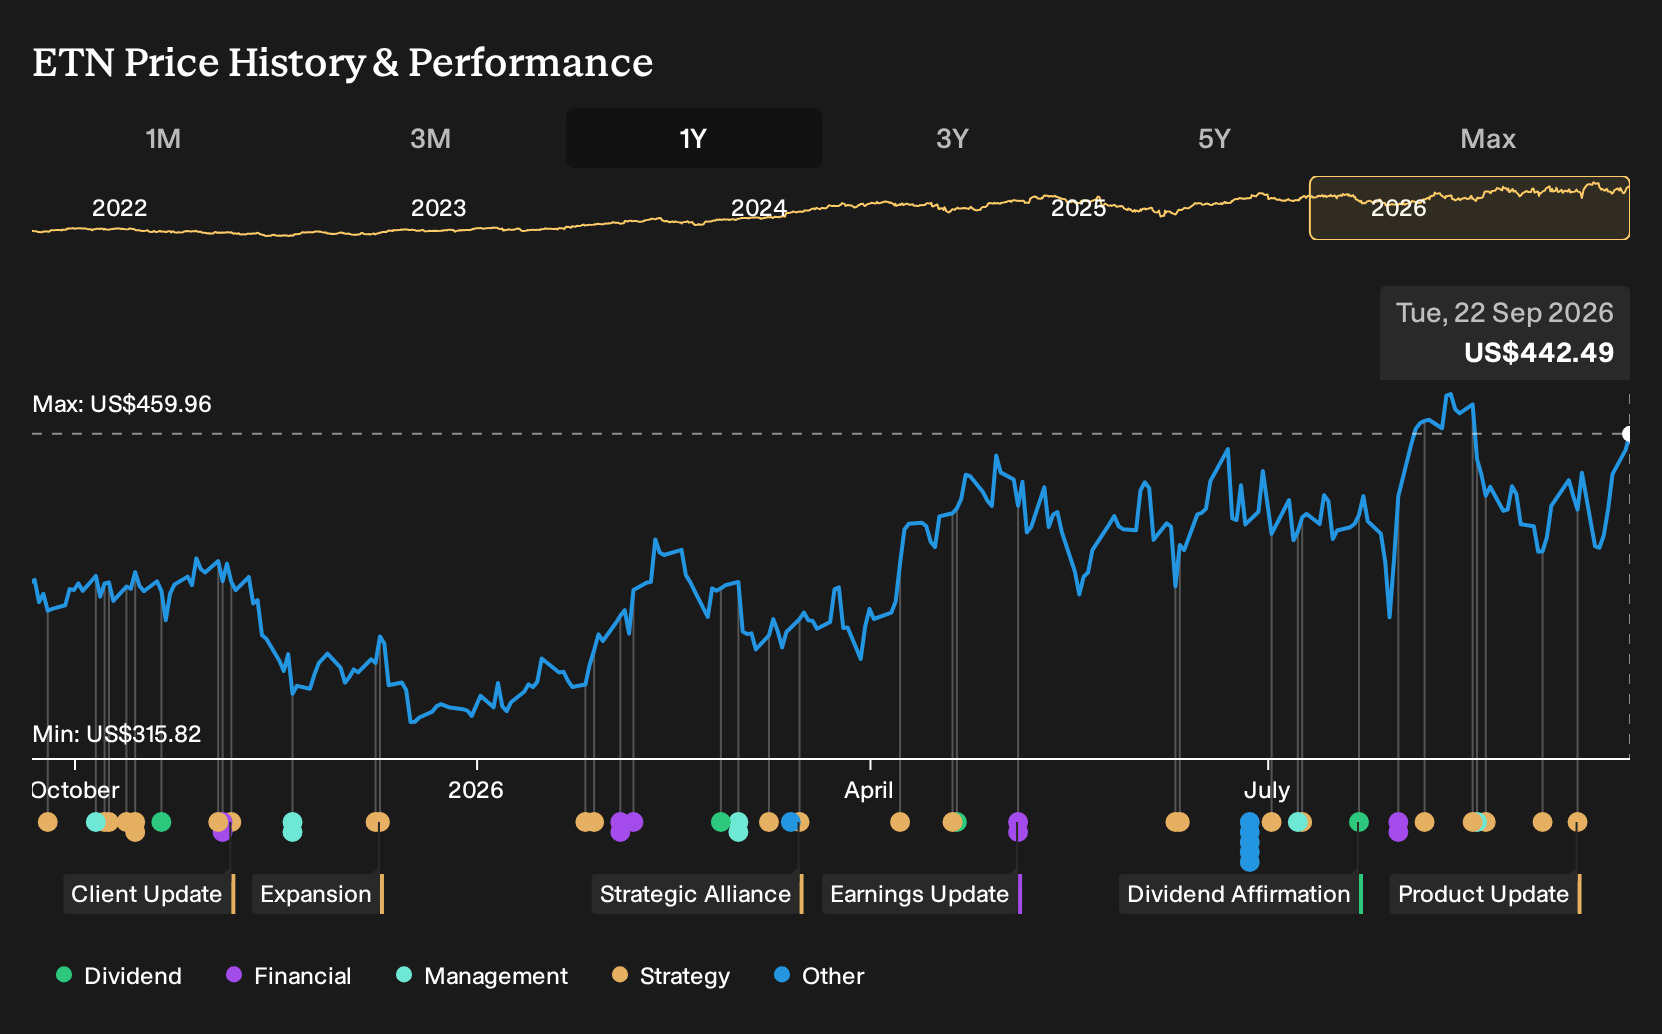Show the Max price history range

click(1488, 138)
